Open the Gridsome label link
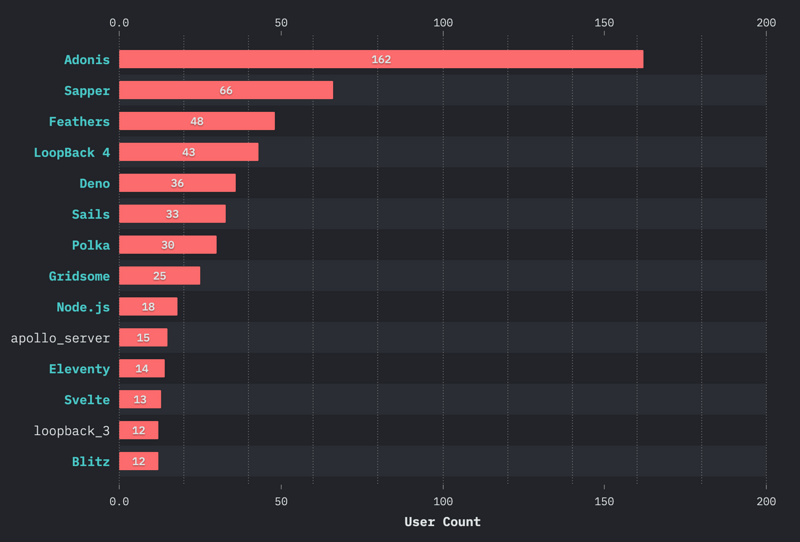The height and width of the screenshot is (542, 800). [x=79, y=276]
